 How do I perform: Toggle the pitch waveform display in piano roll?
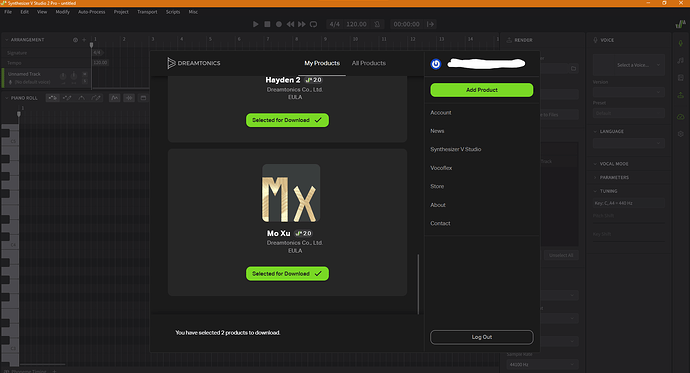[x=114, y=98]
